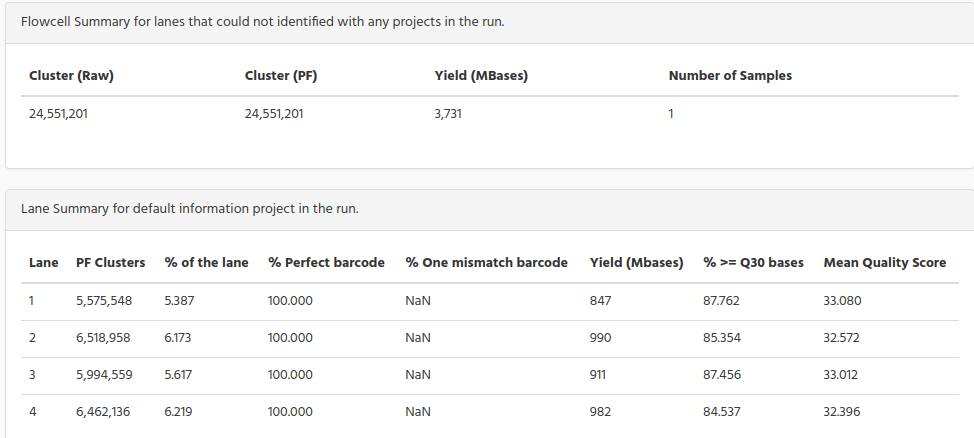
Task: Select the Yield (MBases) header
Action: 481,76
